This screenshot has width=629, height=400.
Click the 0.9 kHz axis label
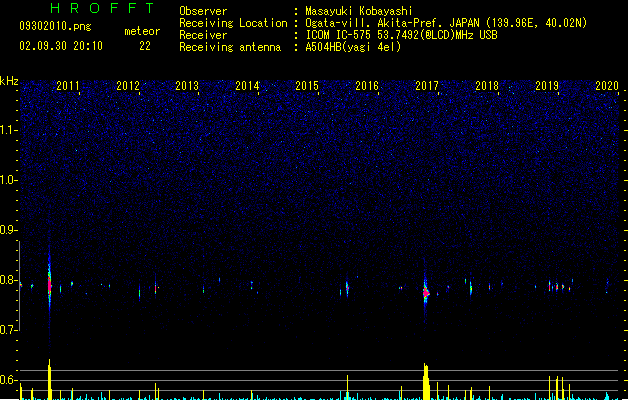8,230
